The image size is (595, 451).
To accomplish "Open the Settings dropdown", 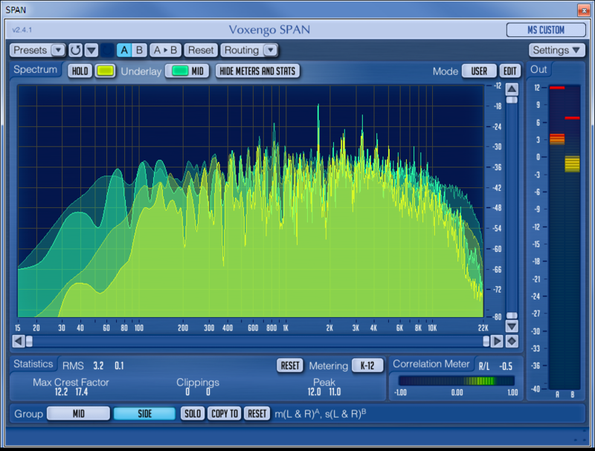I will tap(556, 50).
